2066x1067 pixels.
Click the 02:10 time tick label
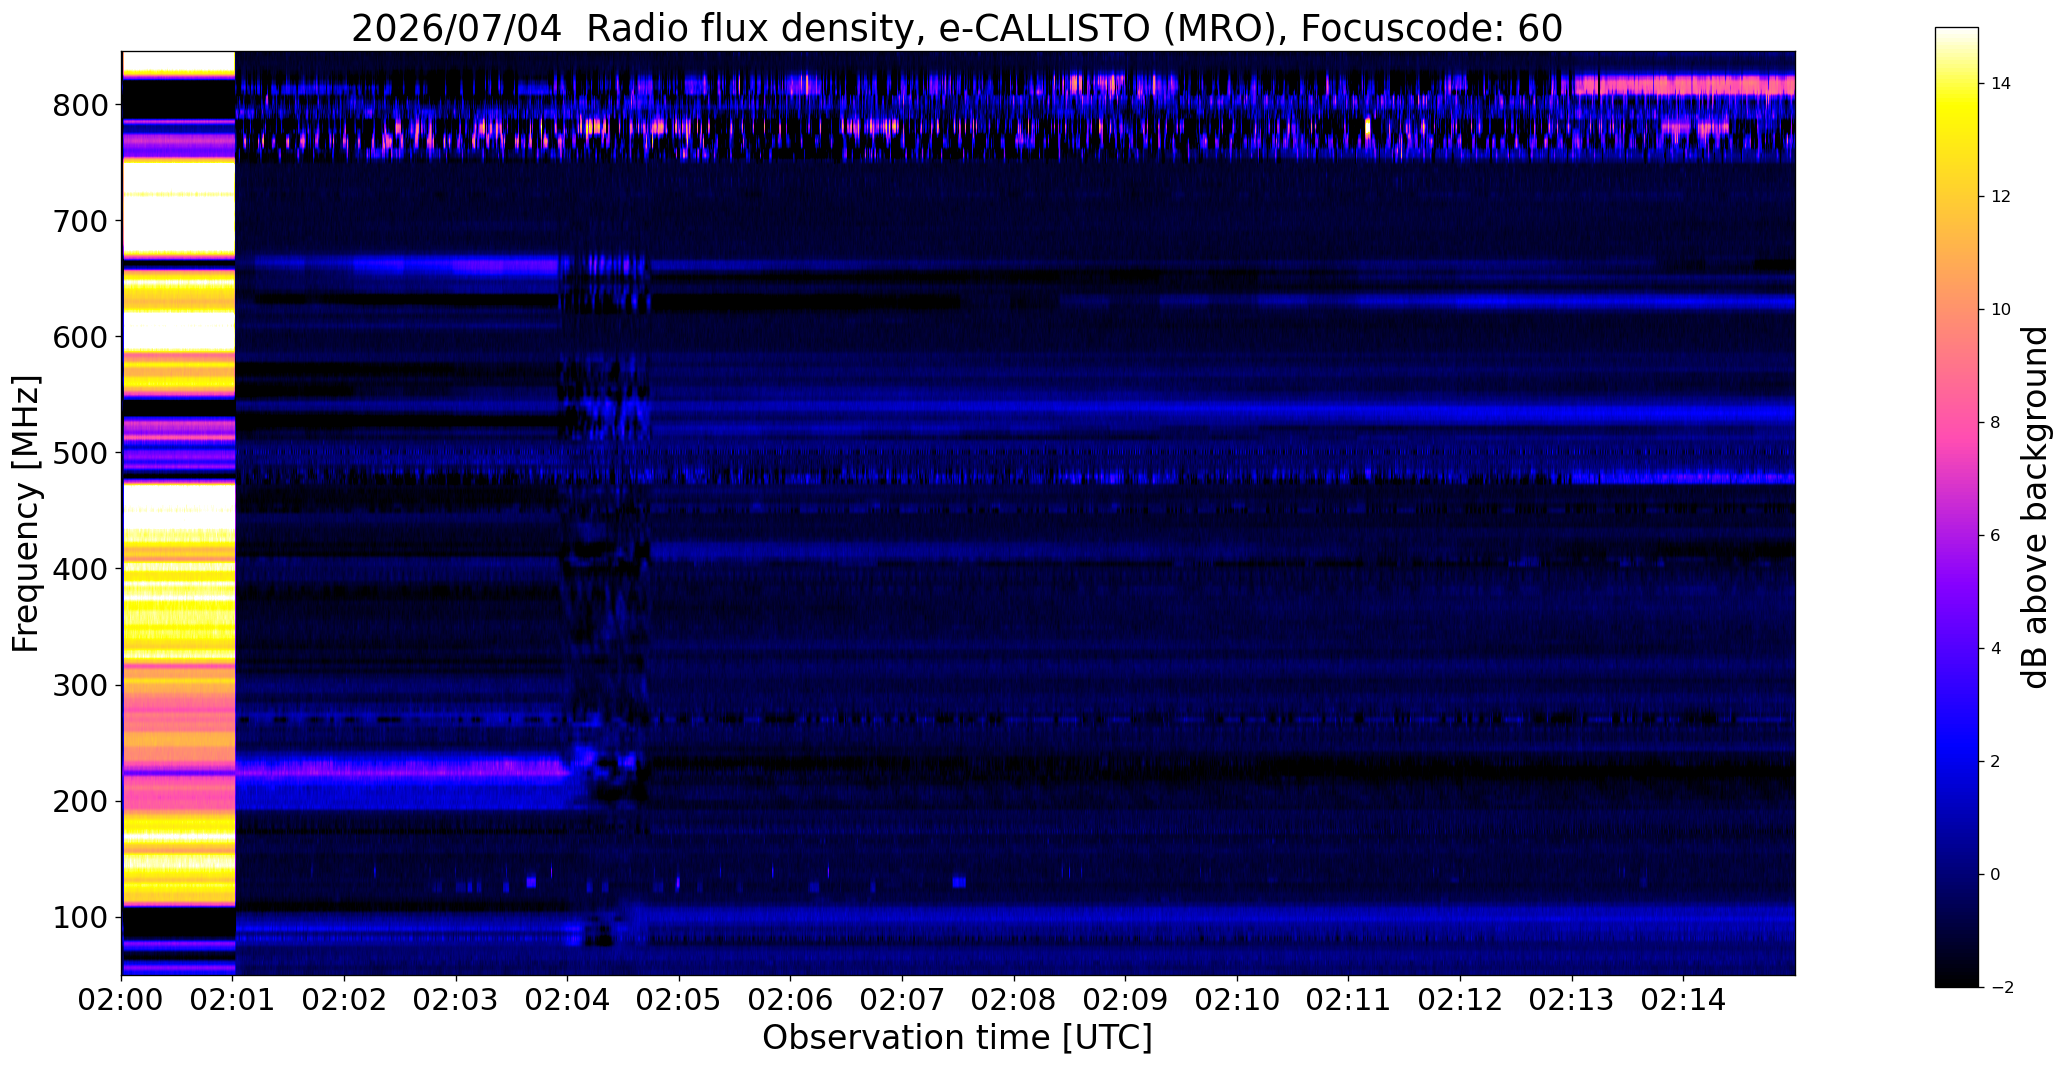point(1237,1000)
